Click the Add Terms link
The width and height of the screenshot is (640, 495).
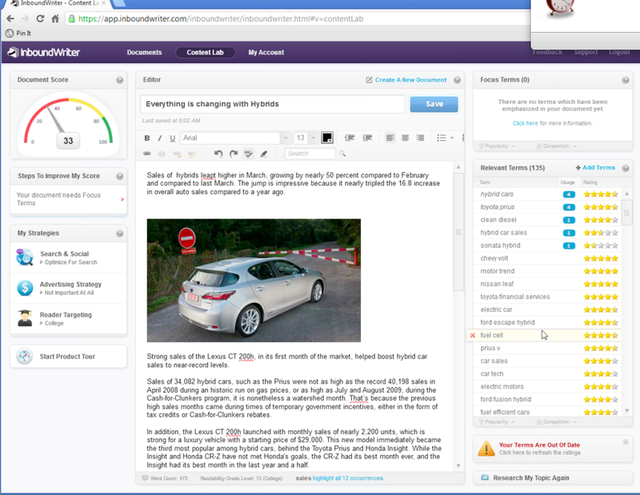click(595, 168)
